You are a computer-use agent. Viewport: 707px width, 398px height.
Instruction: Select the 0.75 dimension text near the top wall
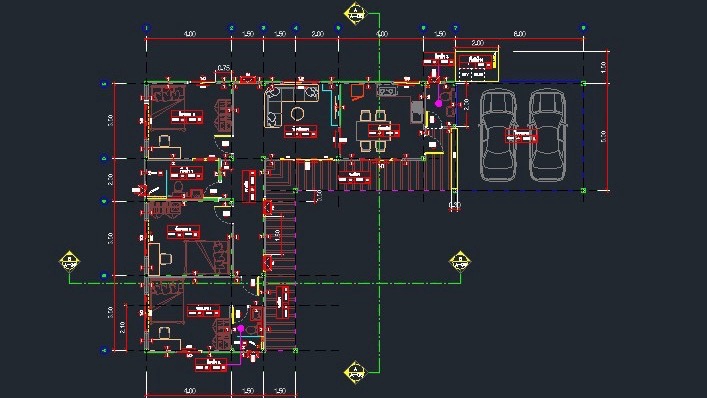click(224, 68)
